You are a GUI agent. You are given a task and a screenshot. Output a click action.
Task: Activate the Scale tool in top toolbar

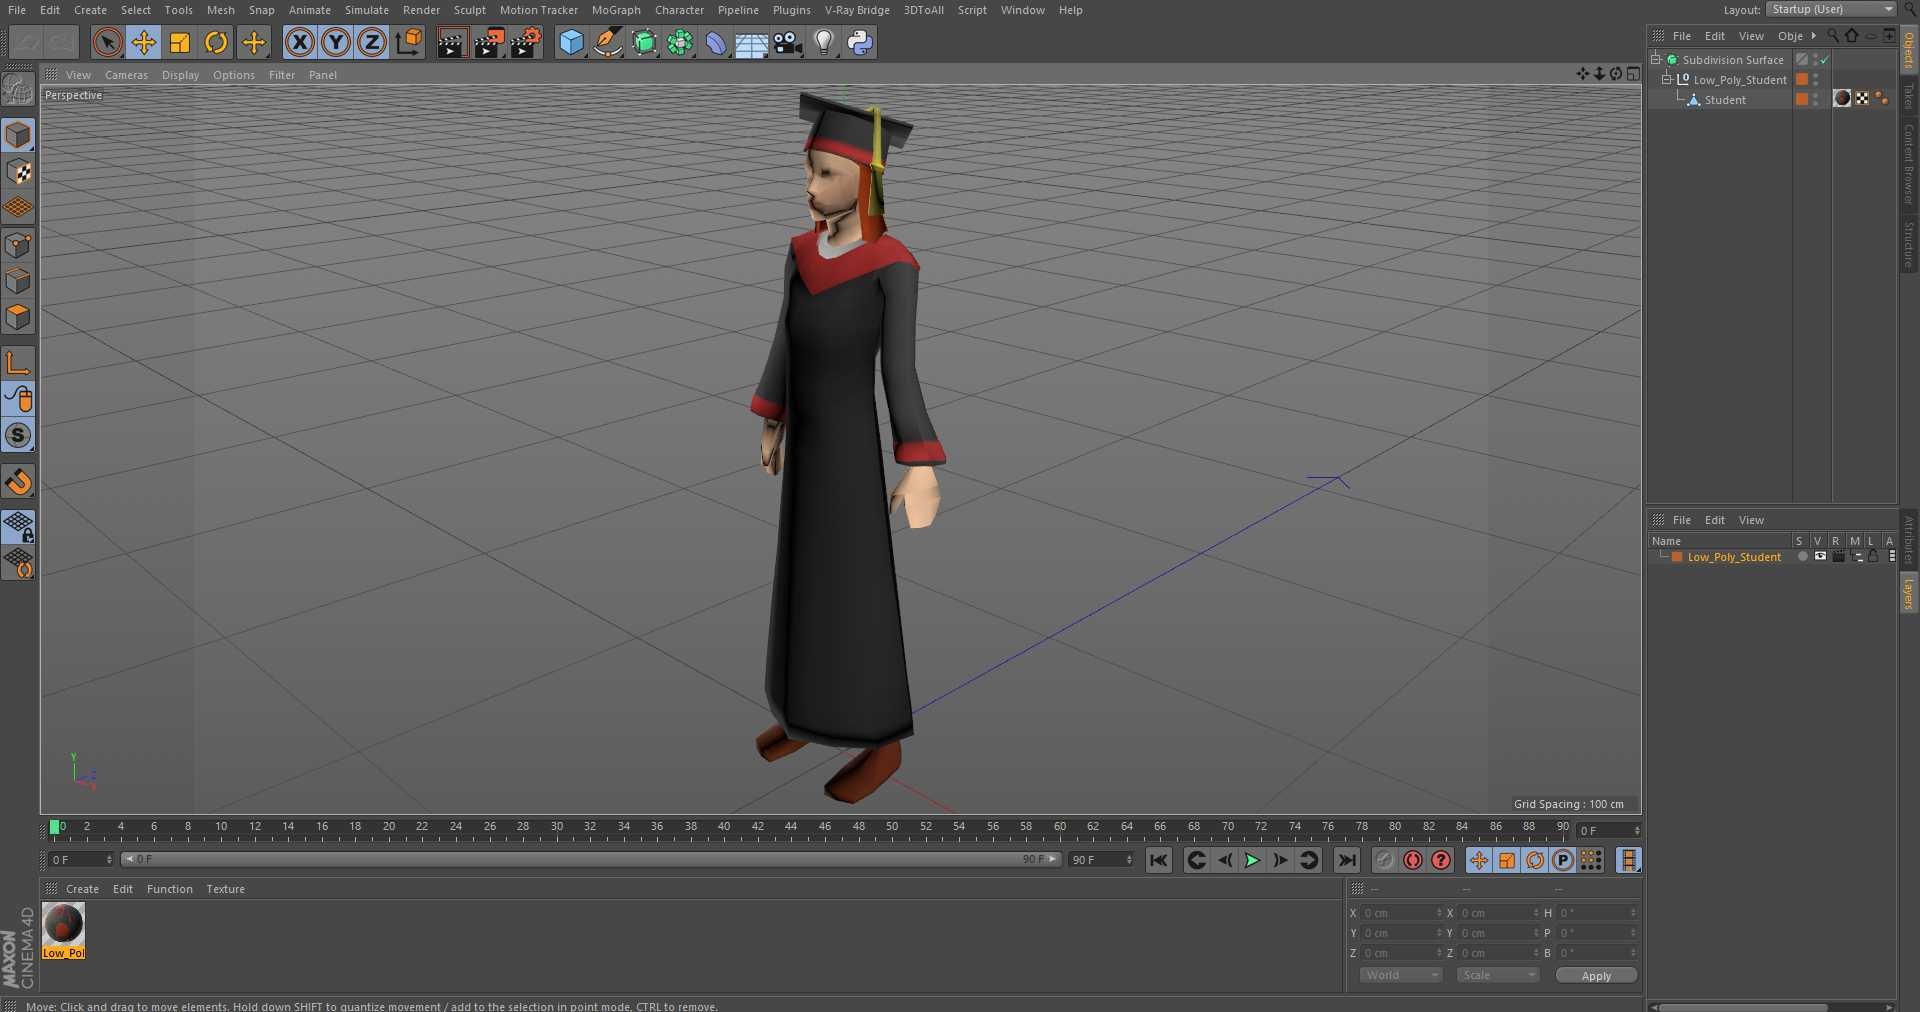(180, 42)
